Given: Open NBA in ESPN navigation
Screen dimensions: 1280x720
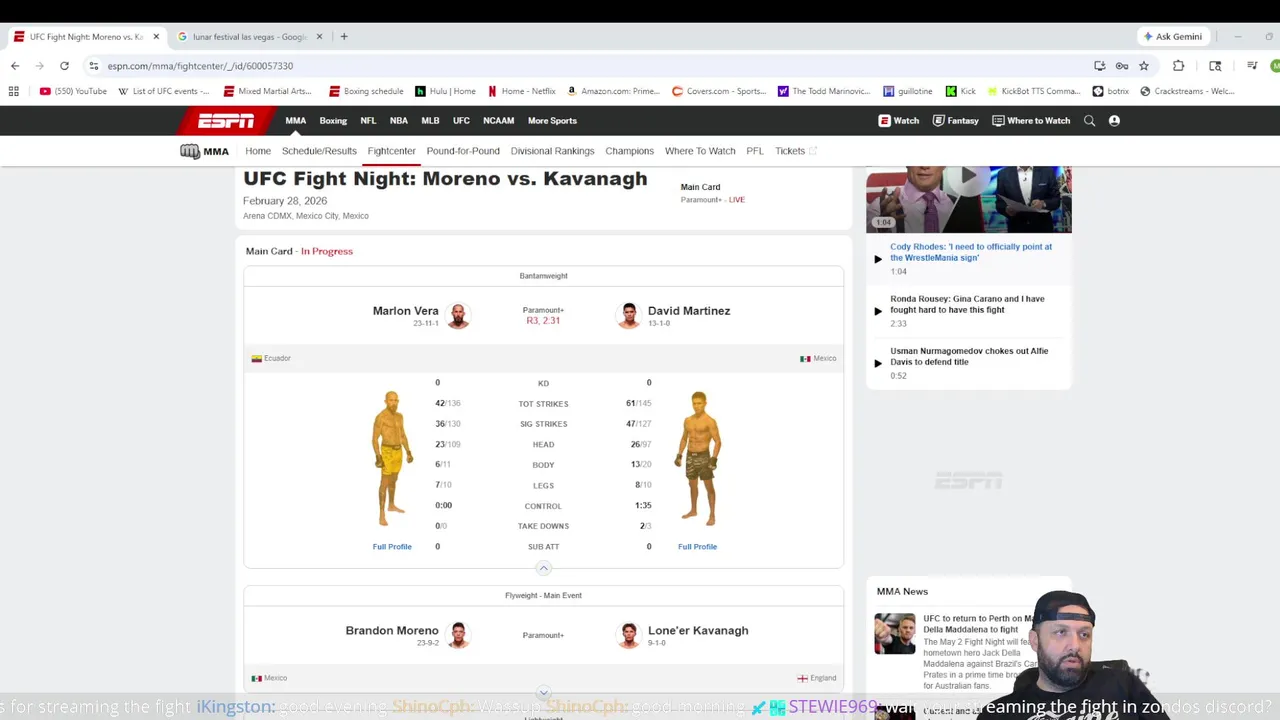Looking at the screenshot, I should click(399, 121).
